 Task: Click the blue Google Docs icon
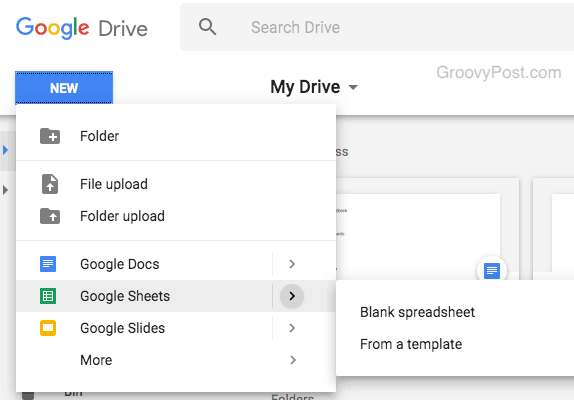(x=48, y=264)
